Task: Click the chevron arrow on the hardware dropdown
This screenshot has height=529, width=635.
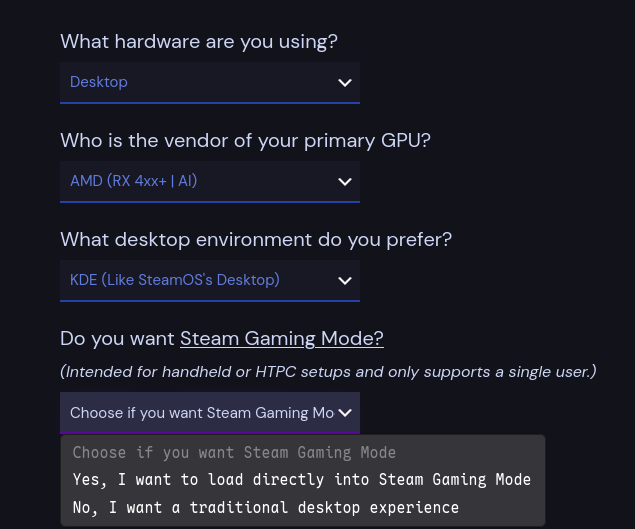Action: 345,82
